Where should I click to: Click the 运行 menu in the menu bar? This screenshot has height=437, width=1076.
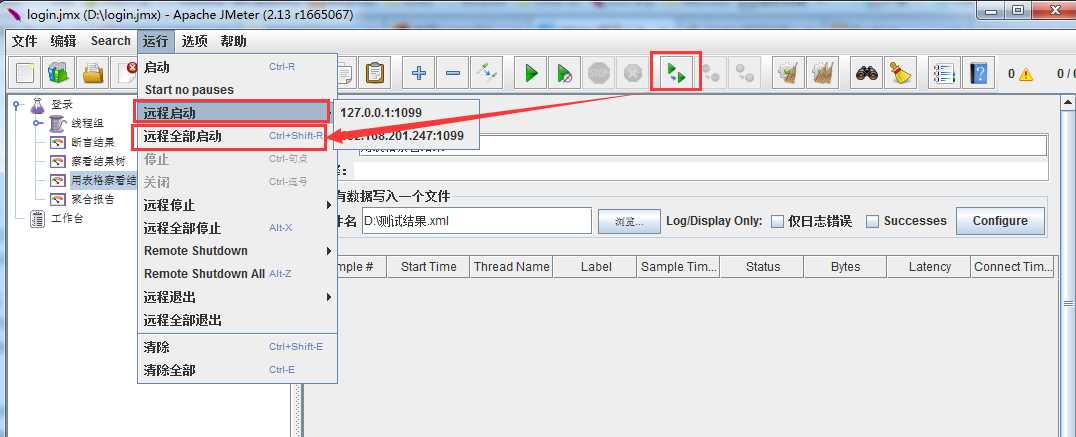(x=156, y=41)
